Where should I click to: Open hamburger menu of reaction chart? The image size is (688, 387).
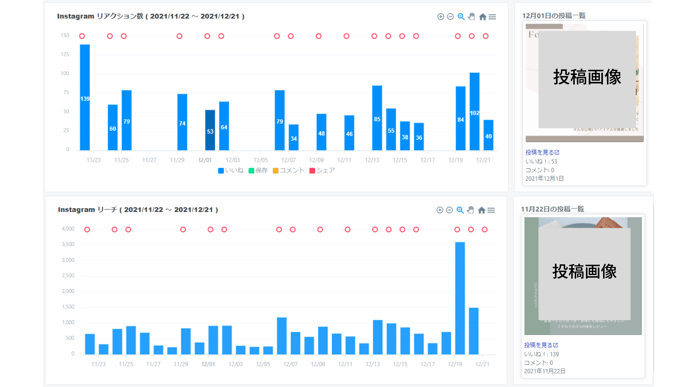(x=492, y=17)
